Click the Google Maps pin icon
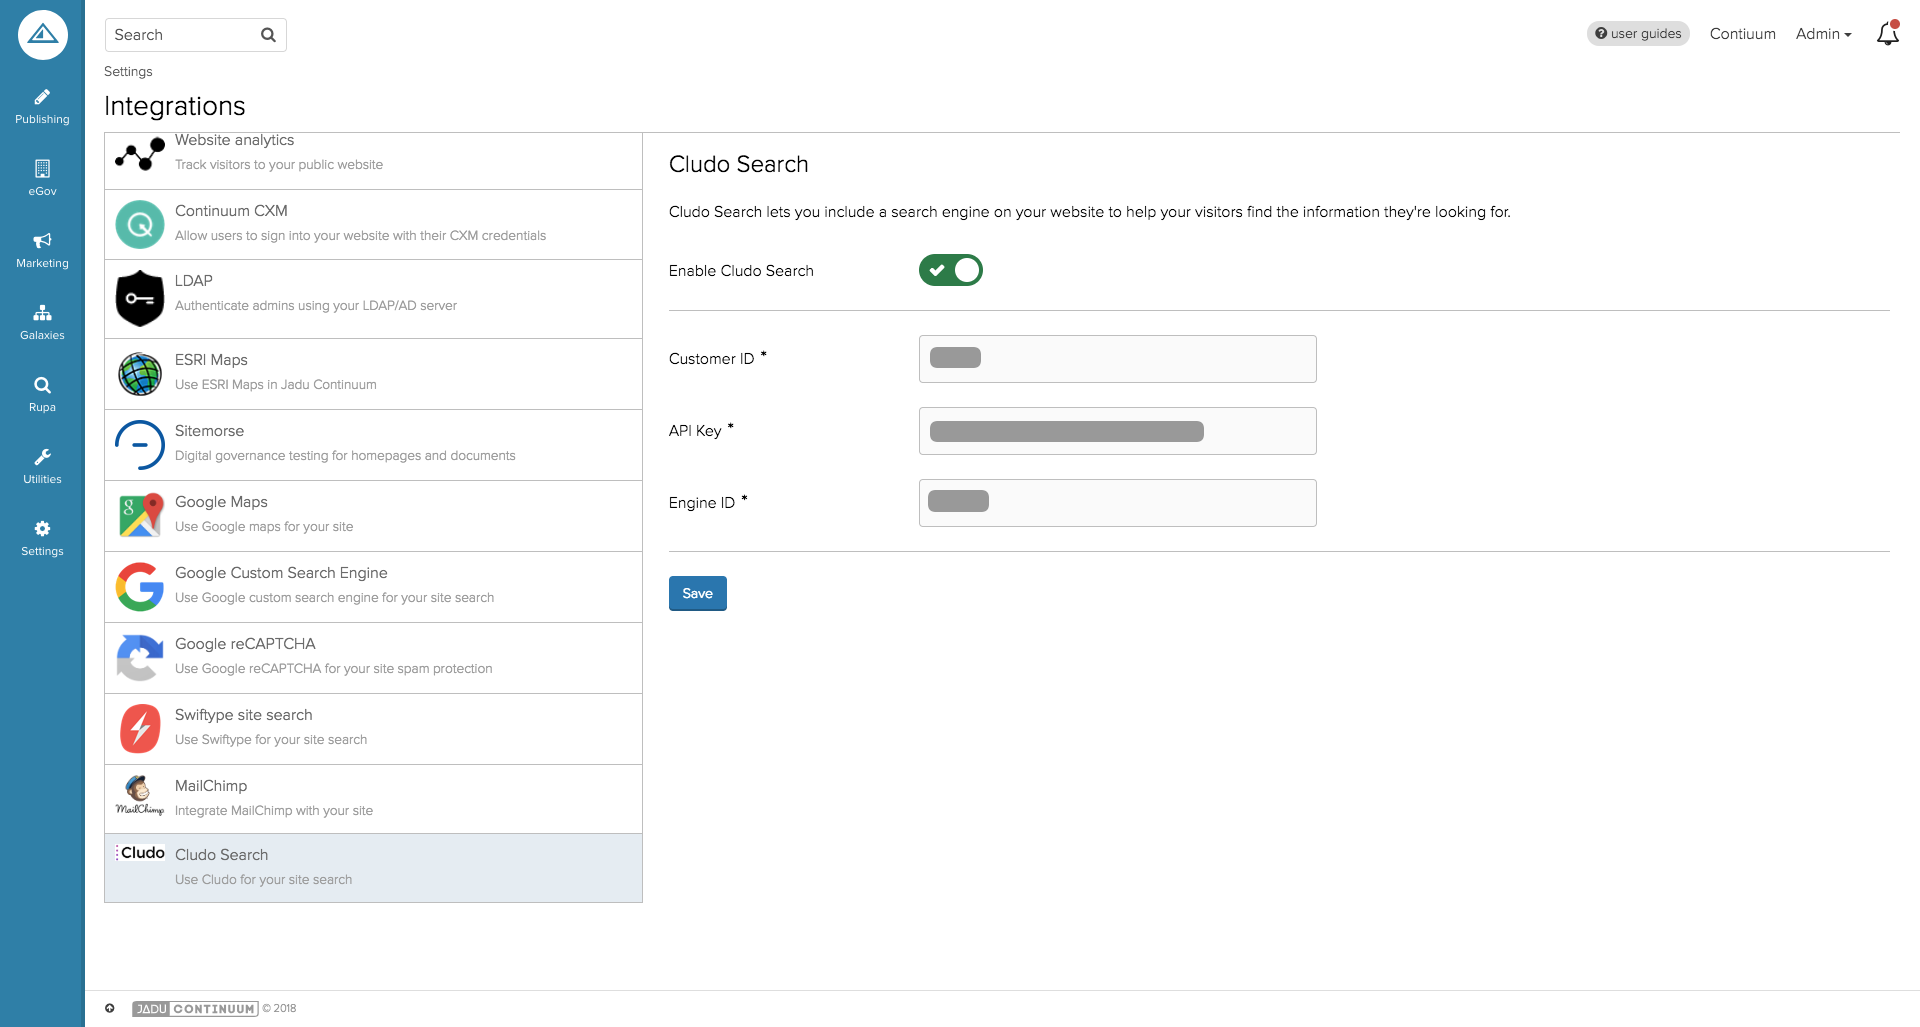The width and height of the screenshot is (1920, 1027). pos(140,516)
